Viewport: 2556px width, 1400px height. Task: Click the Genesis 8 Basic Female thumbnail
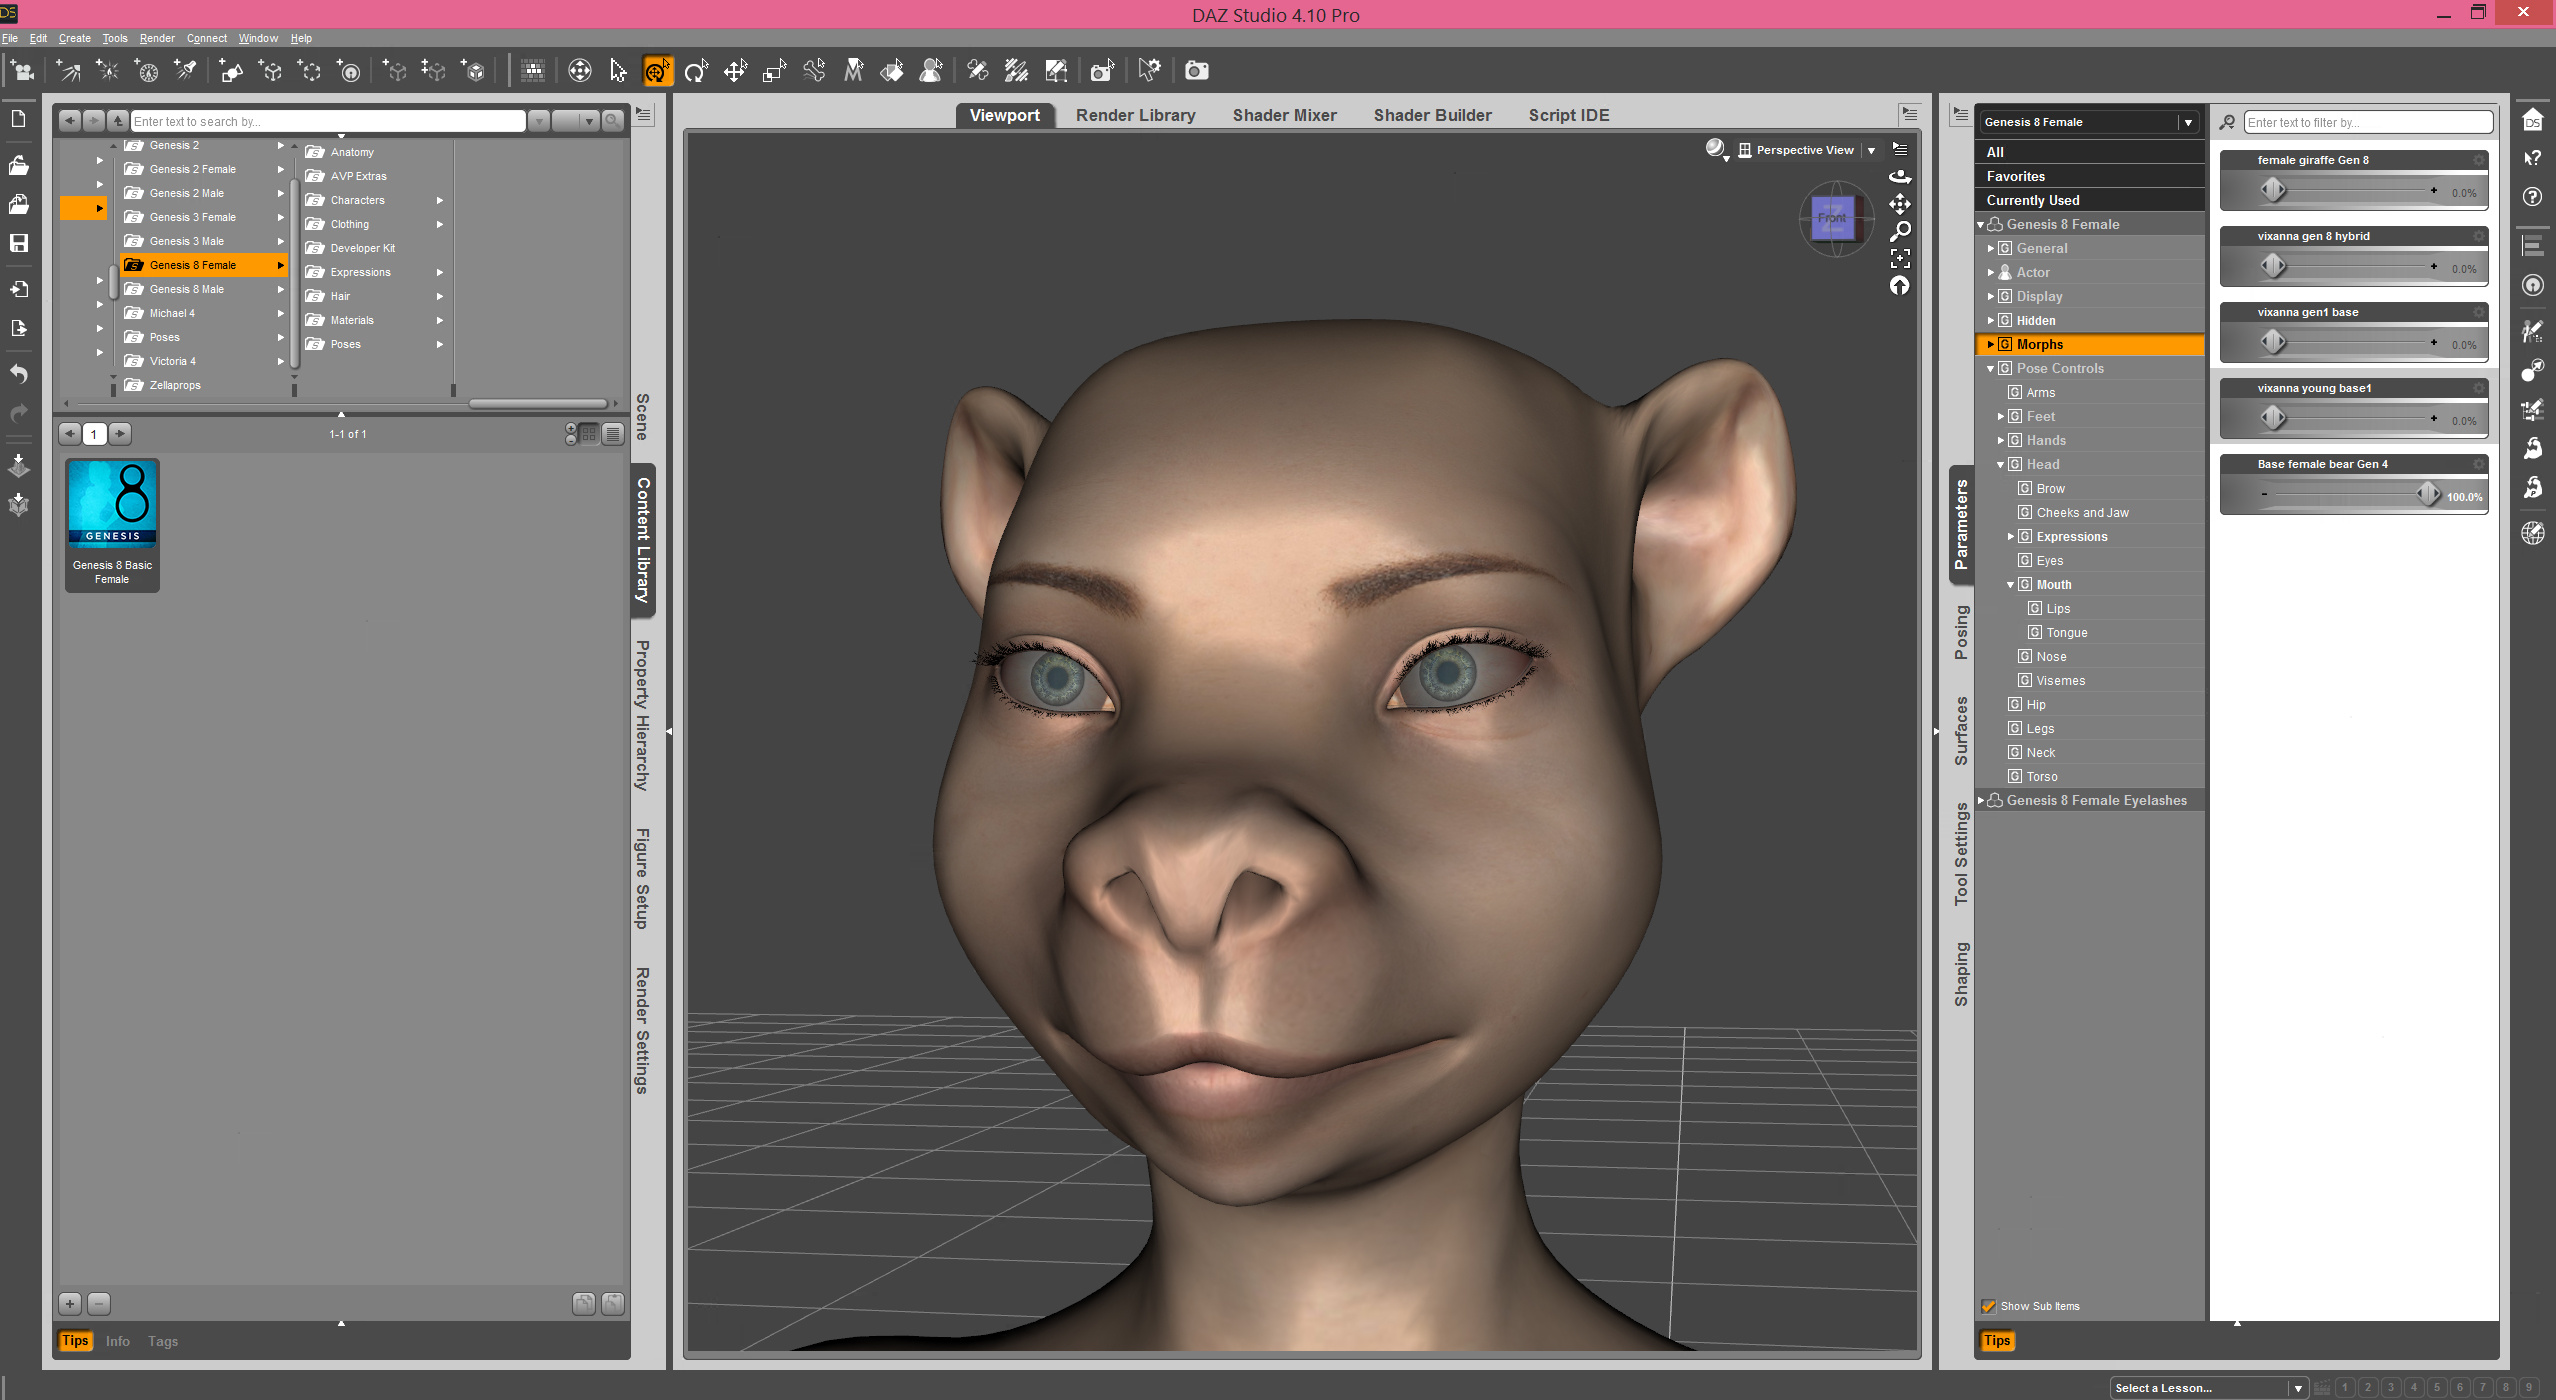pos(112,522)
